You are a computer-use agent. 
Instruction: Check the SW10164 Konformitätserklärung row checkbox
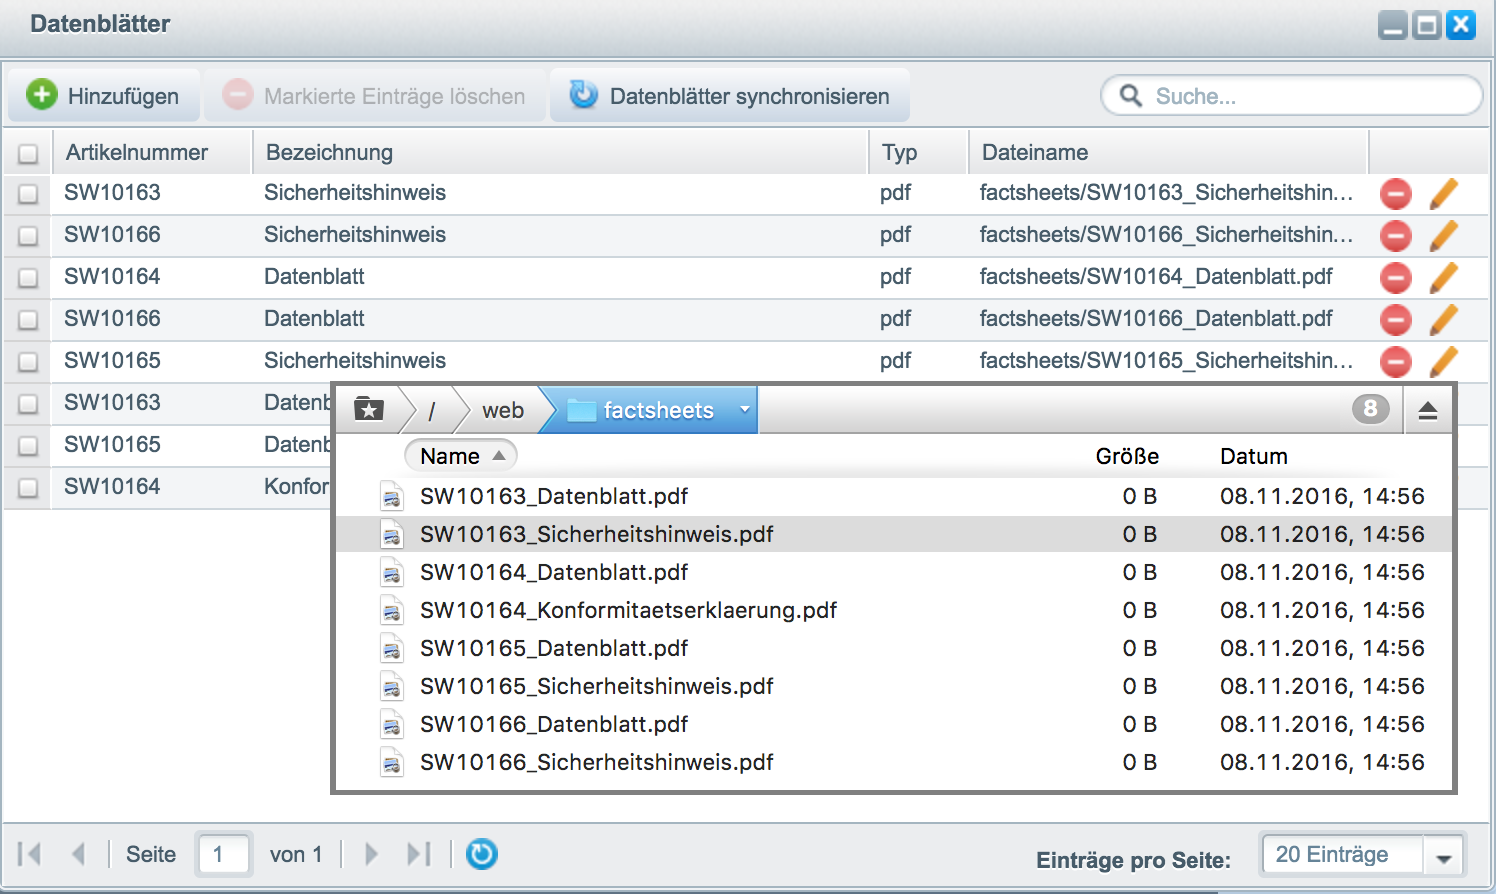coord(28,487)
